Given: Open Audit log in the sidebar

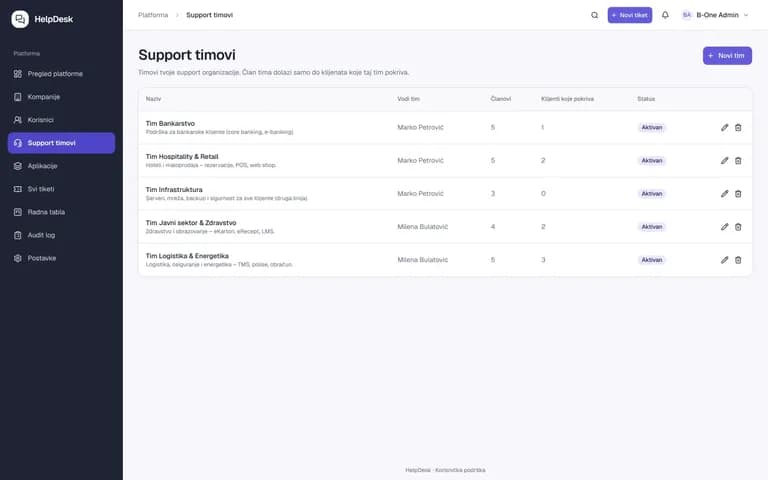Looking at the screenshot, I should 61,235.
